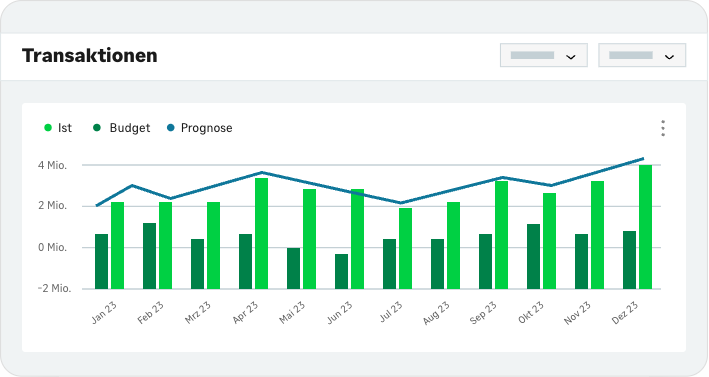Click the Mrz 23 axis label
Screen dimensions: 709x377
coord(198,312)
